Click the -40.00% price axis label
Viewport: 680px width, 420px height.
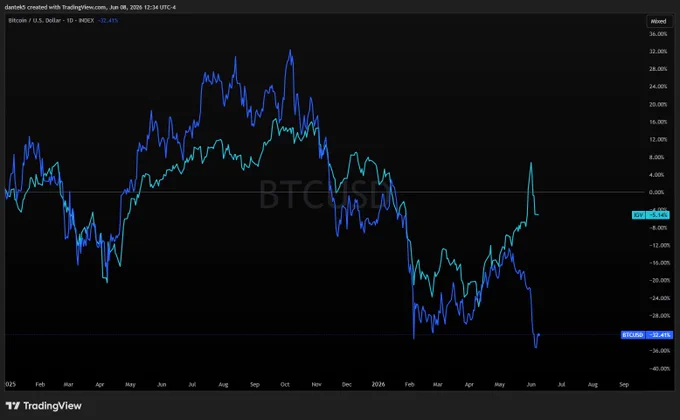(659, 368)
